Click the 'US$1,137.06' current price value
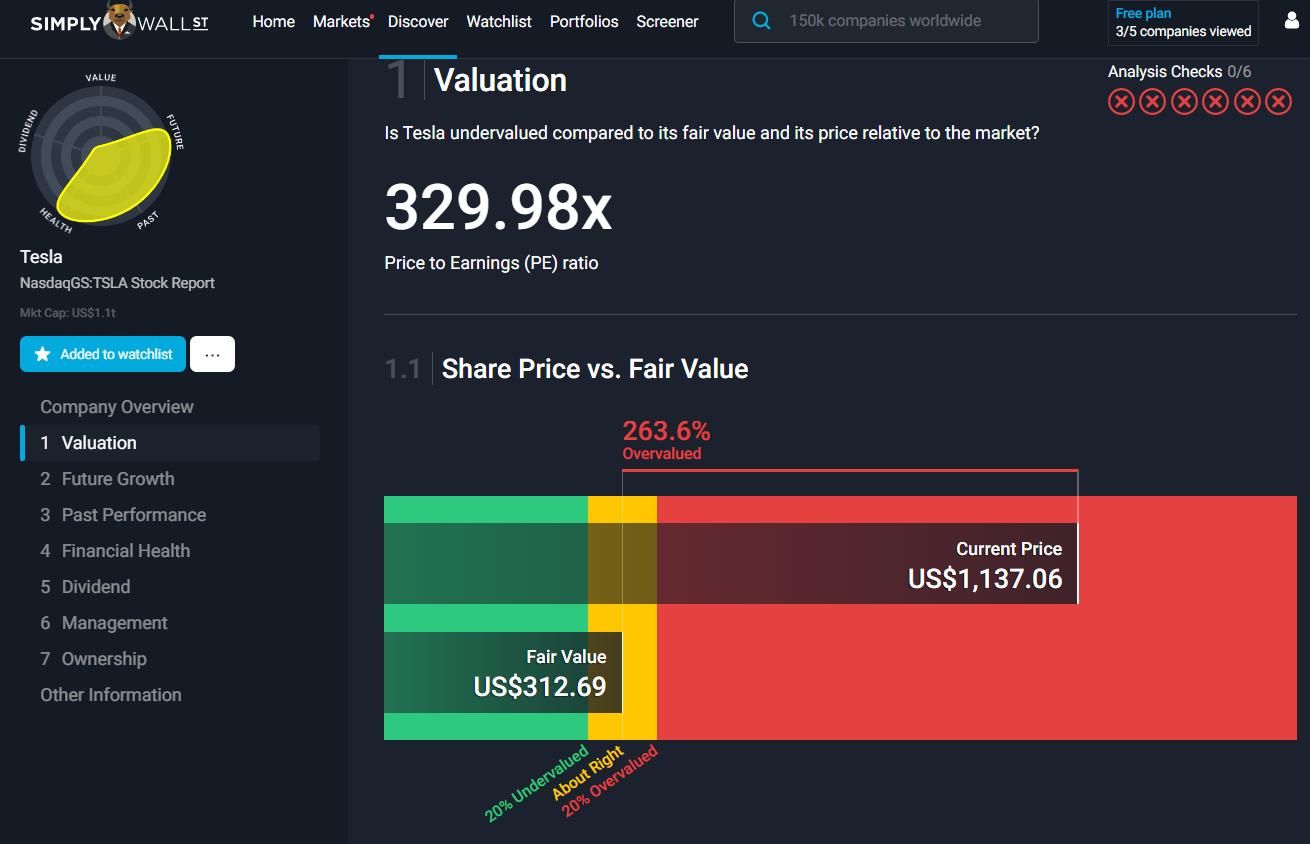Image resolution: width=1310 pixels, height=844 pixels. [985, 578]
